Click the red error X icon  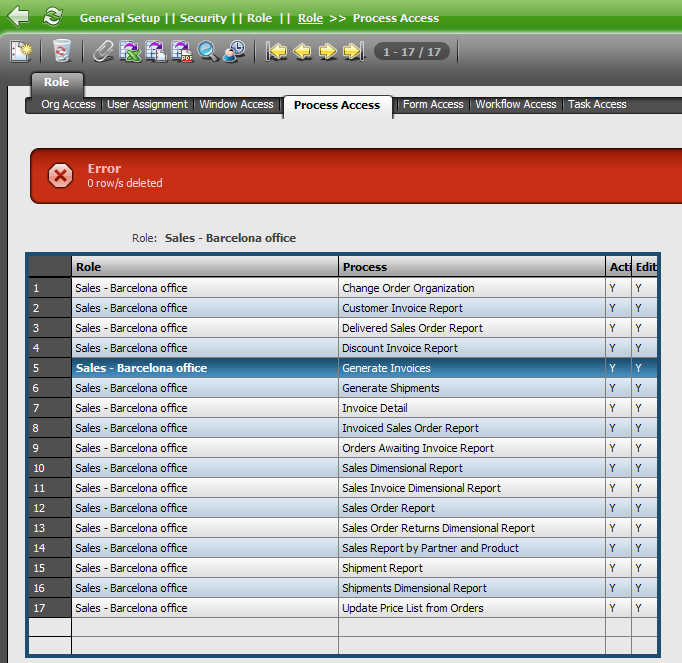(x=60, y=176)
